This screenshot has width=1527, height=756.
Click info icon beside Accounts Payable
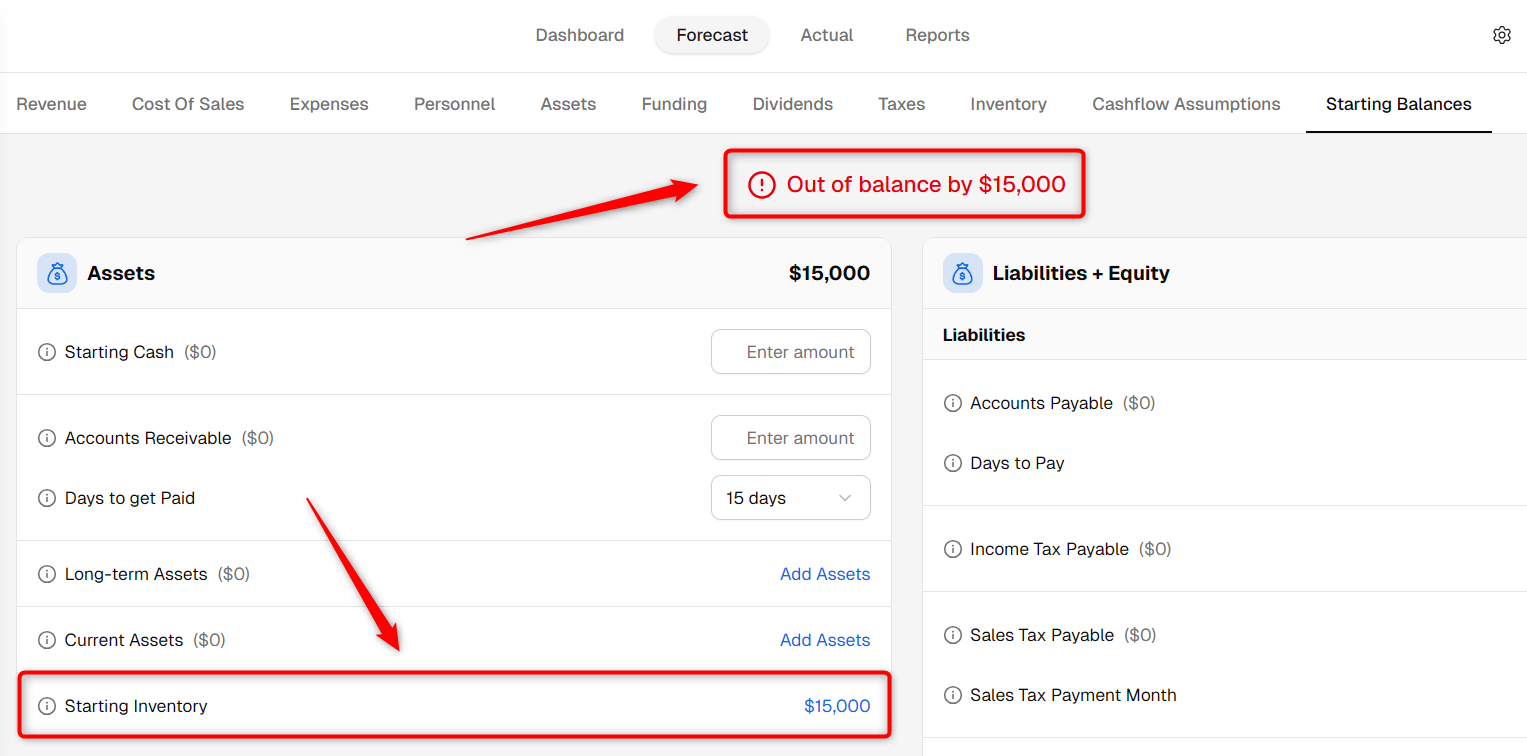952,403
